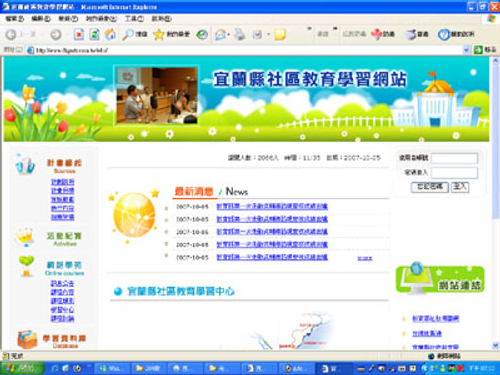Expand the dropdown arrow next to Edit icon

[268, 35]
